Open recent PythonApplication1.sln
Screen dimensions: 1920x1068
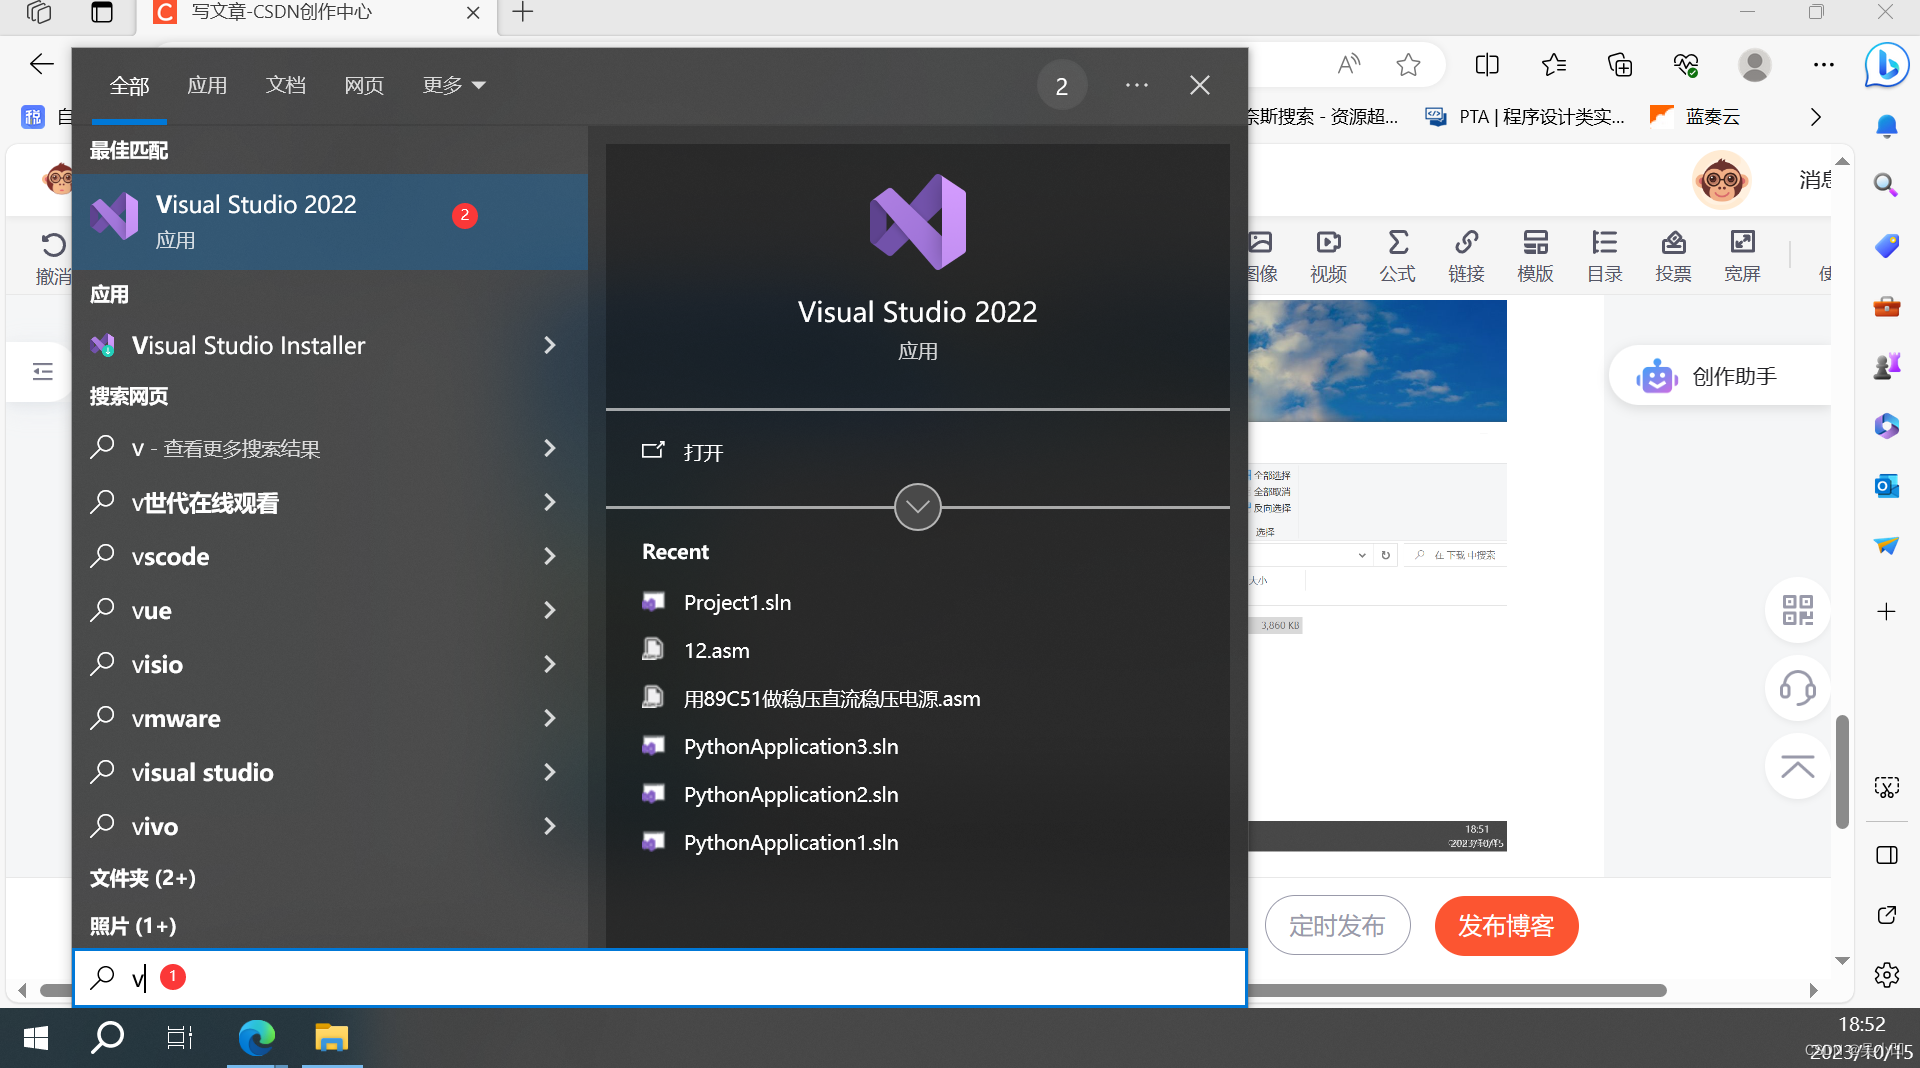[770, 842]
